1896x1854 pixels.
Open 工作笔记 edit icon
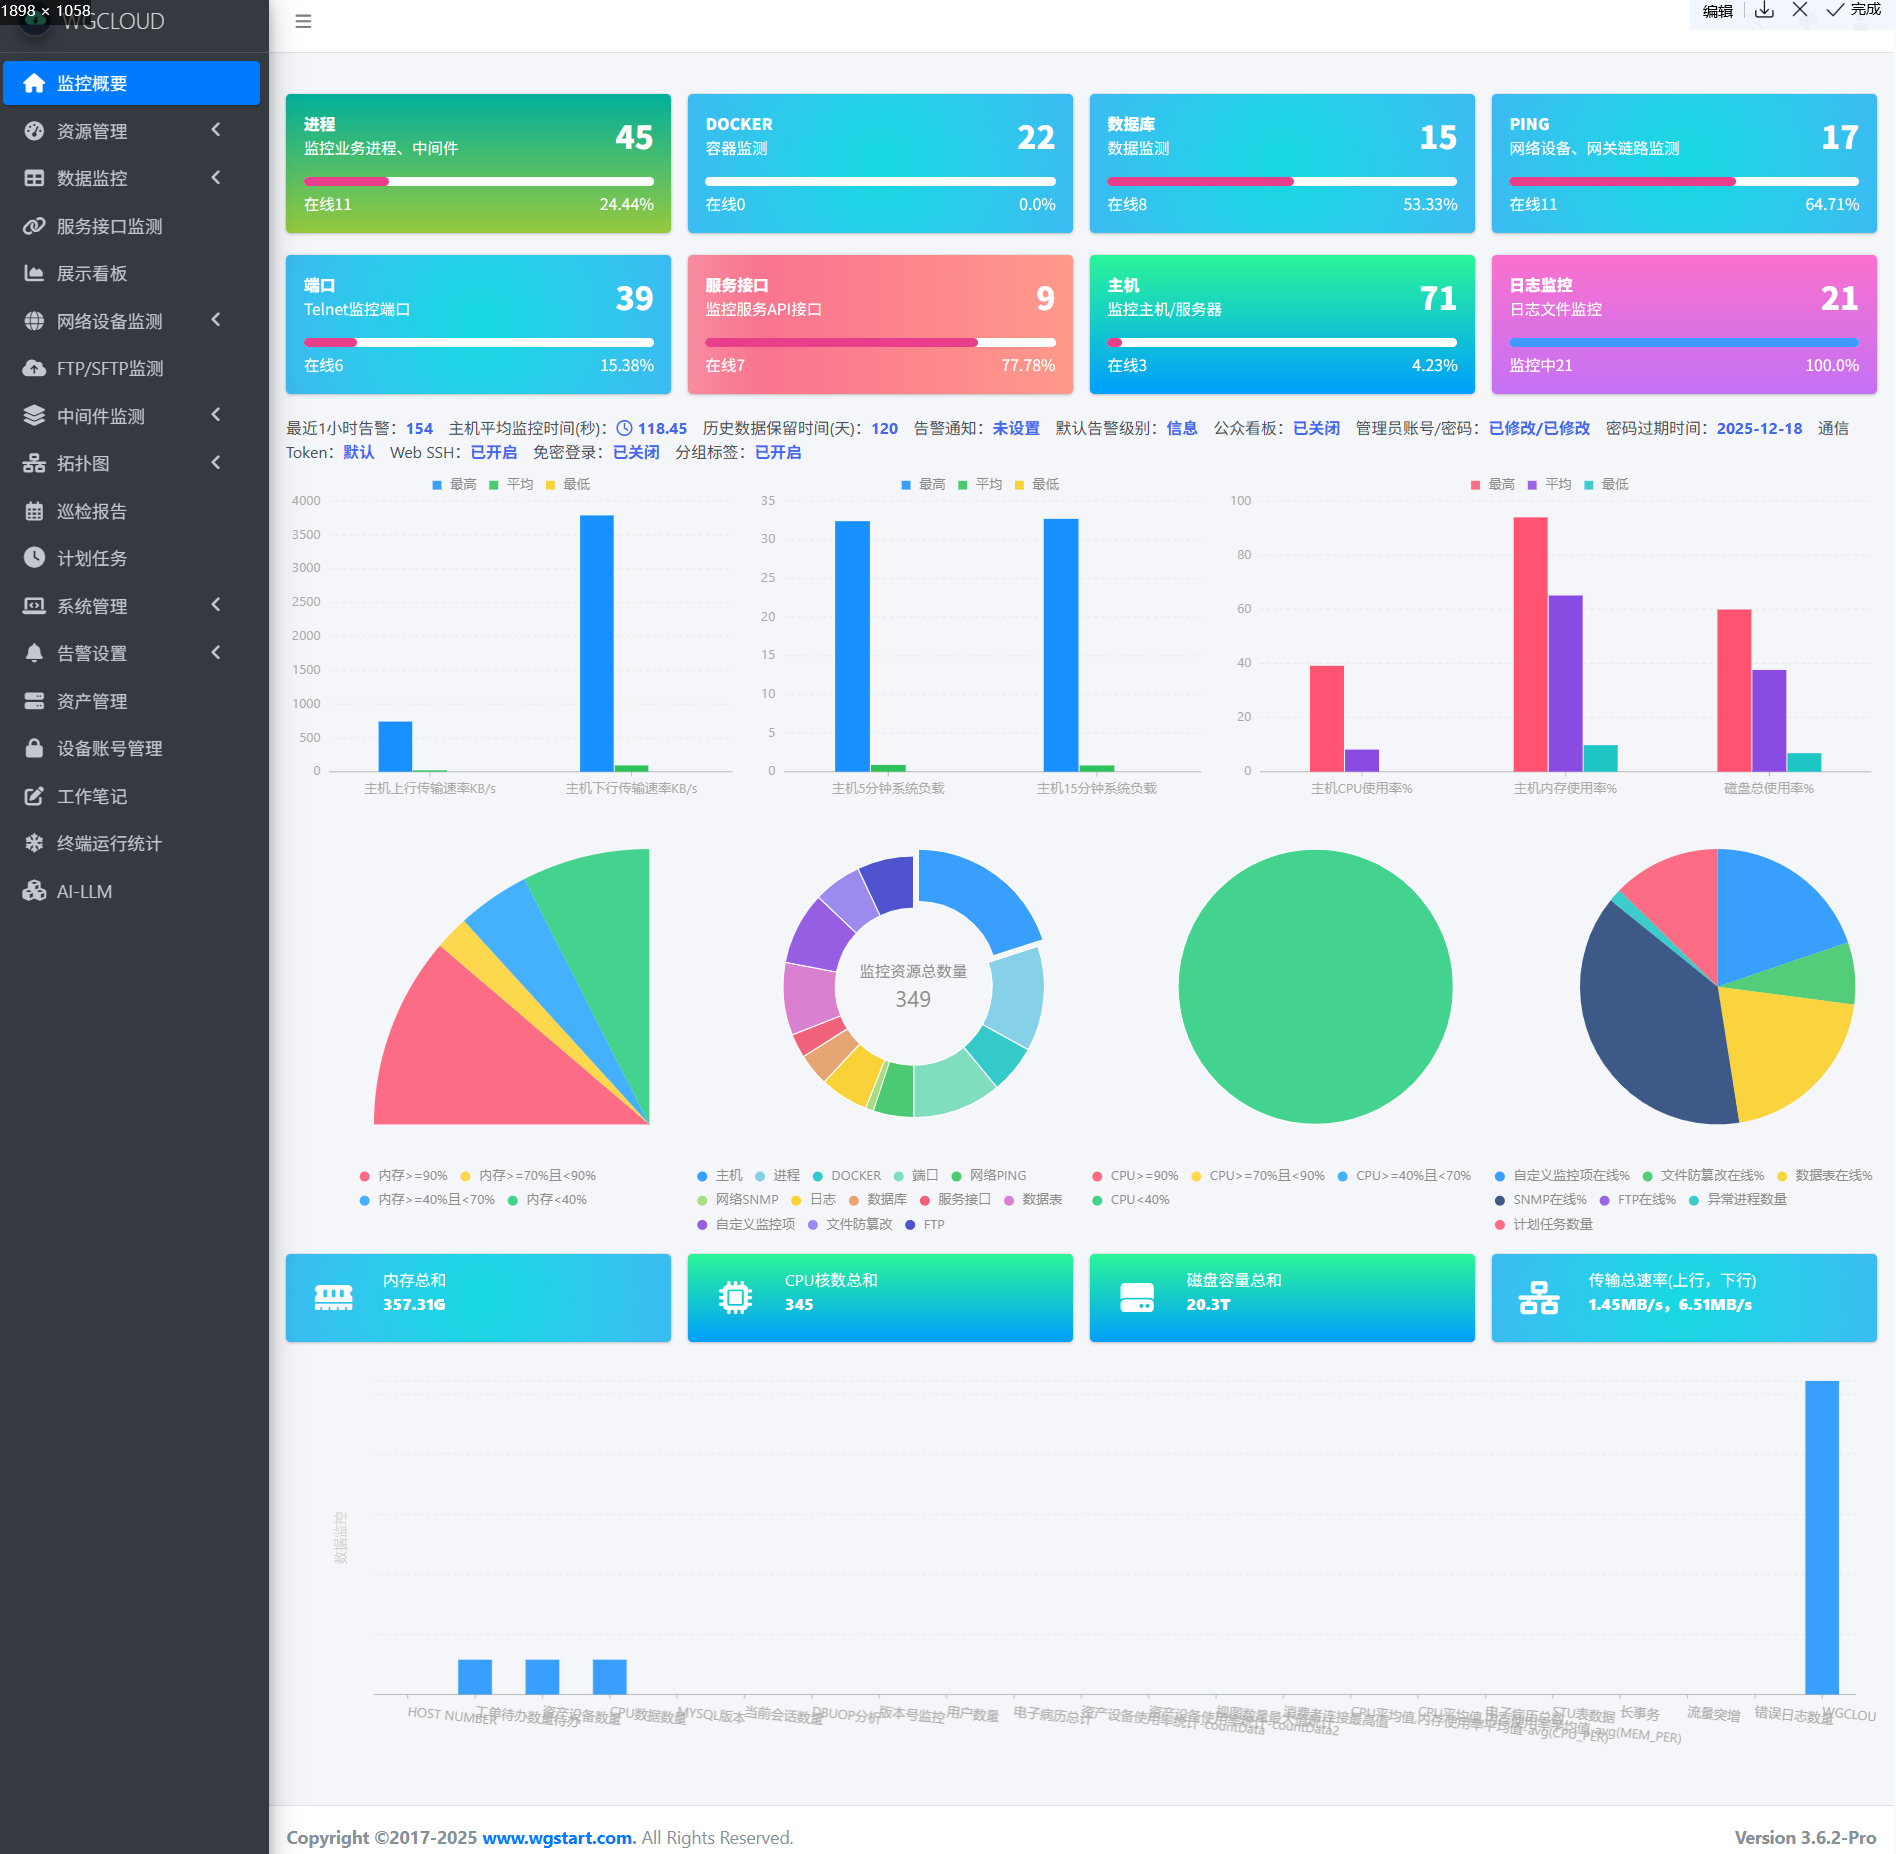click(x=34, y=796)
